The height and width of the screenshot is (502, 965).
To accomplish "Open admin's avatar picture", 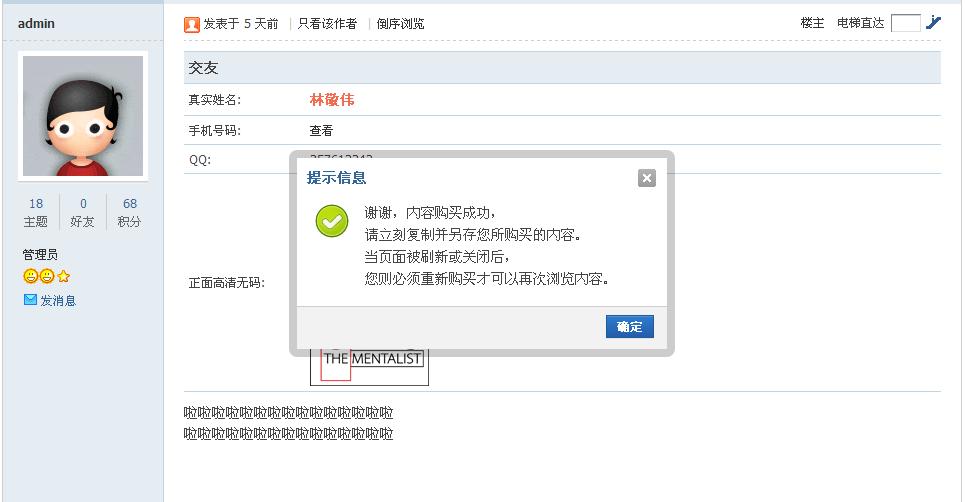I will pos(83,116).
